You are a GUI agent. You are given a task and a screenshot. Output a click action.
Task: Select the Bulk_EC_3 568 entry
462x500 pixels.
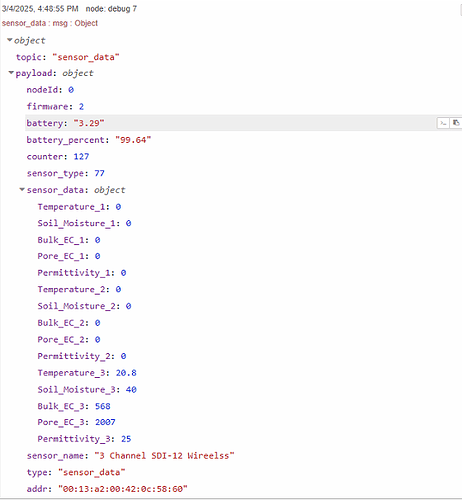coord(74,406)
